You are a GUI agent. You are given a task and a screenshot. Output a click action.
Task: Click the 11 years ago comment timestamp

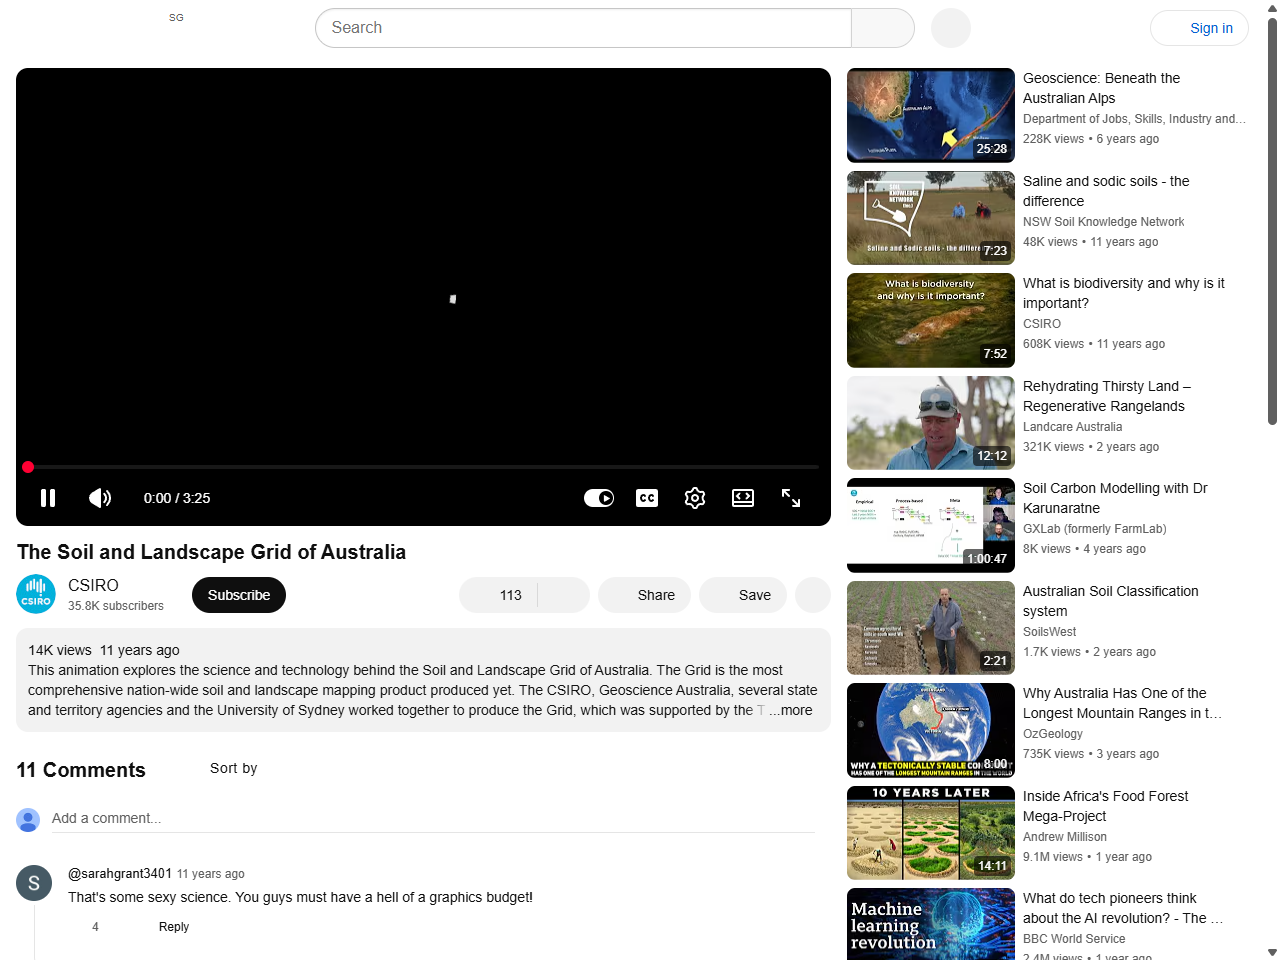[x=211, y=874]
